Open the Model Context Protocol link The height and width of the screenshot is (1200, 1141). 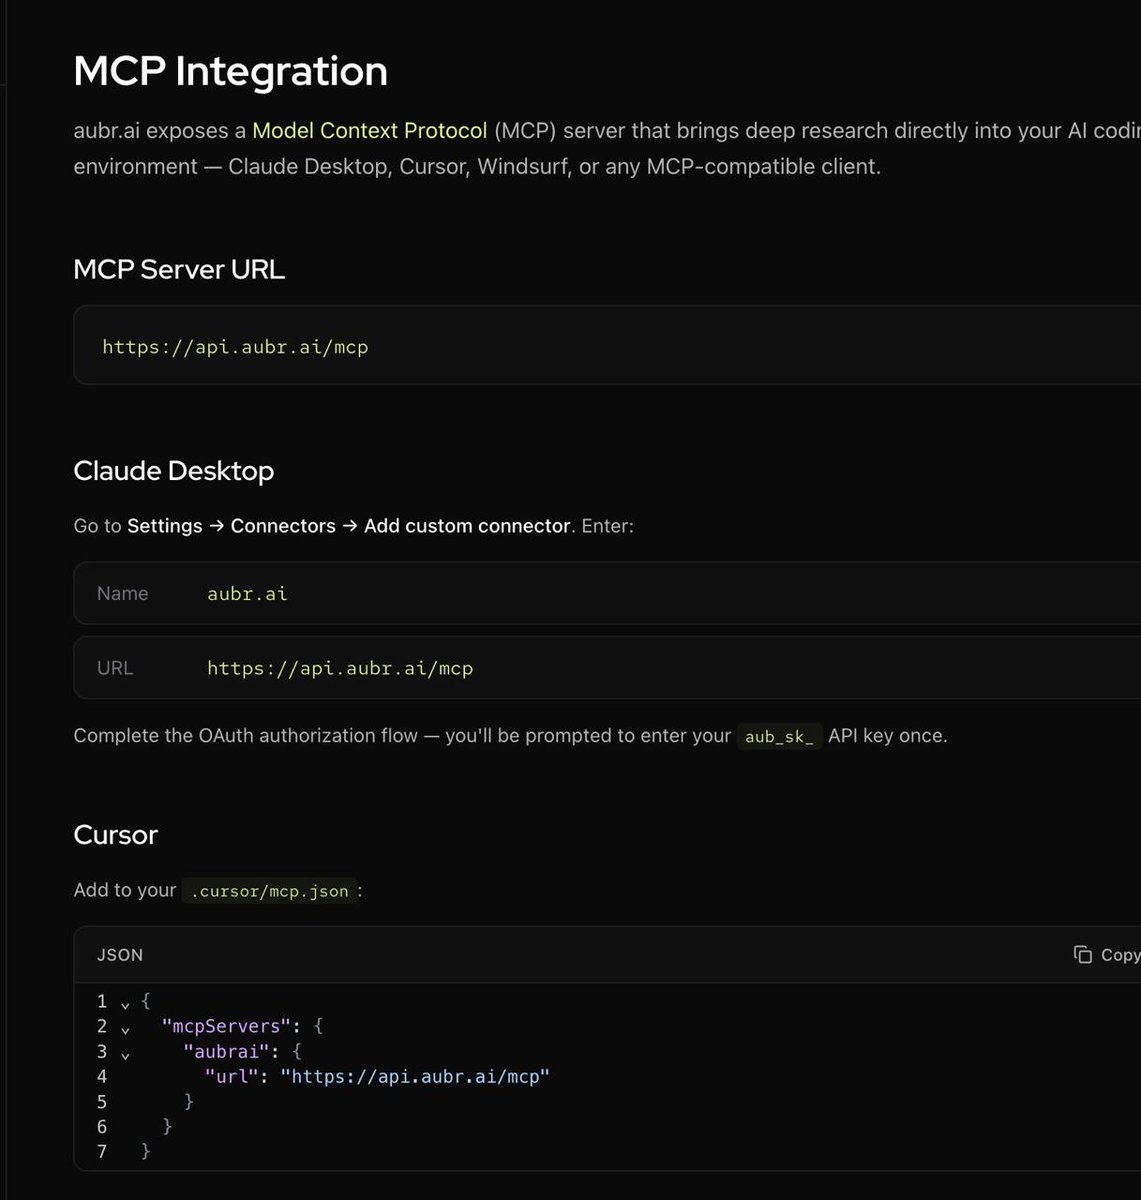coord(370,131)
